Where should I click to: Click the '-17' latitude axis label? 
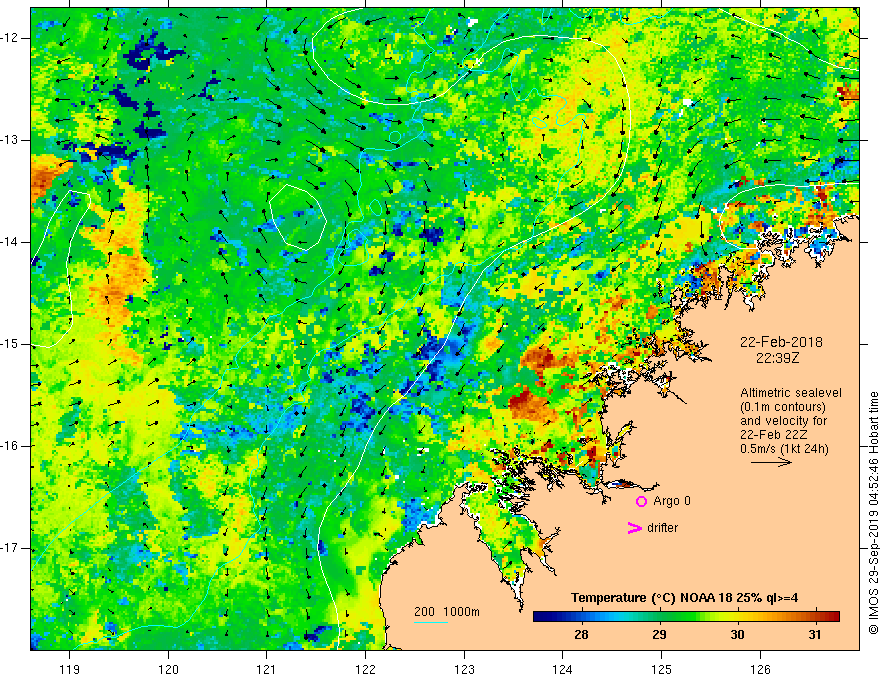pos(10,548)
